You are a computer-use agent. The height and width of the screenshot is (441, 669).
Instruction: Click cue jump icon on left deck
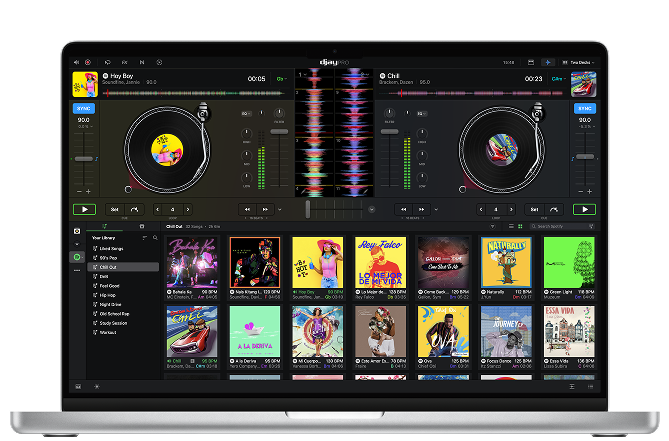pos(134,209)
